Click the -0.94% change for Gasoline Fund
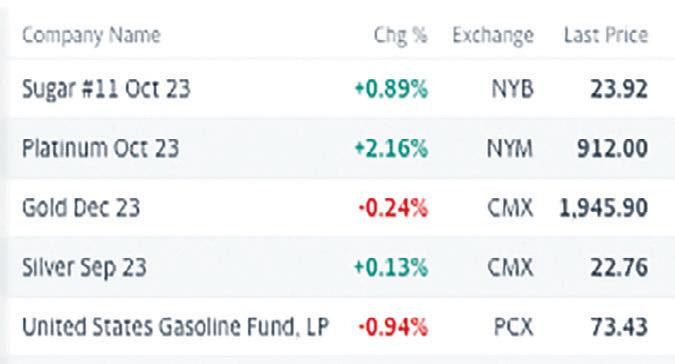Screen dimensions: 675x364 tap(393, 327)
